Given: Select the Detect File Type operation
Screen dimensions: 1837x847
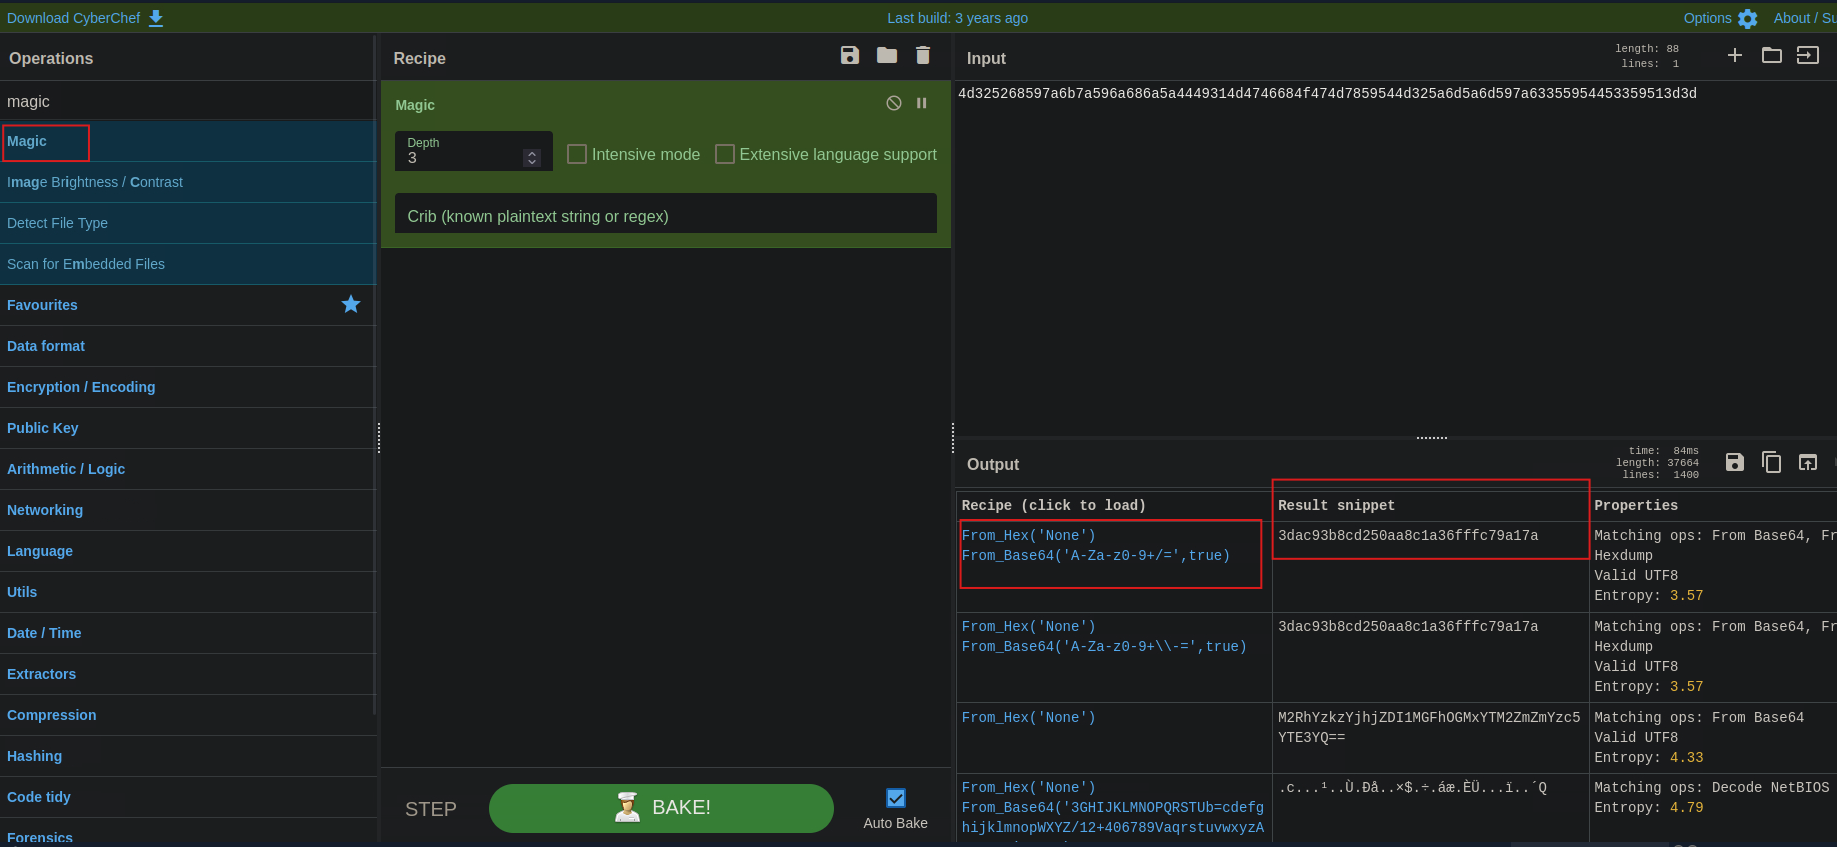Looking at the screenshot, I should point(58,223).
